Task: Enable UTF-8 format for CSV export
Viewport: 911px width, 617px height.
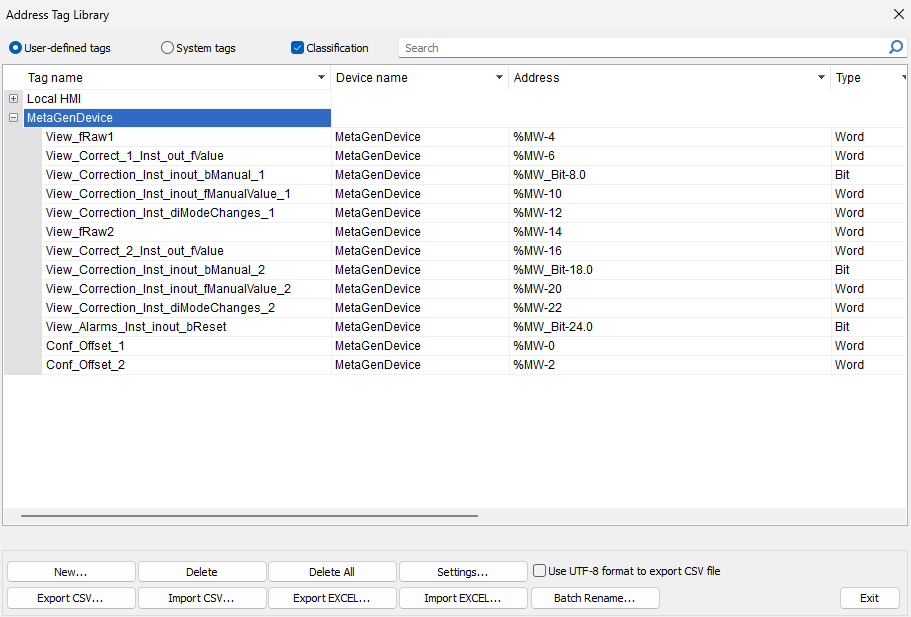Action: [540, 571]
